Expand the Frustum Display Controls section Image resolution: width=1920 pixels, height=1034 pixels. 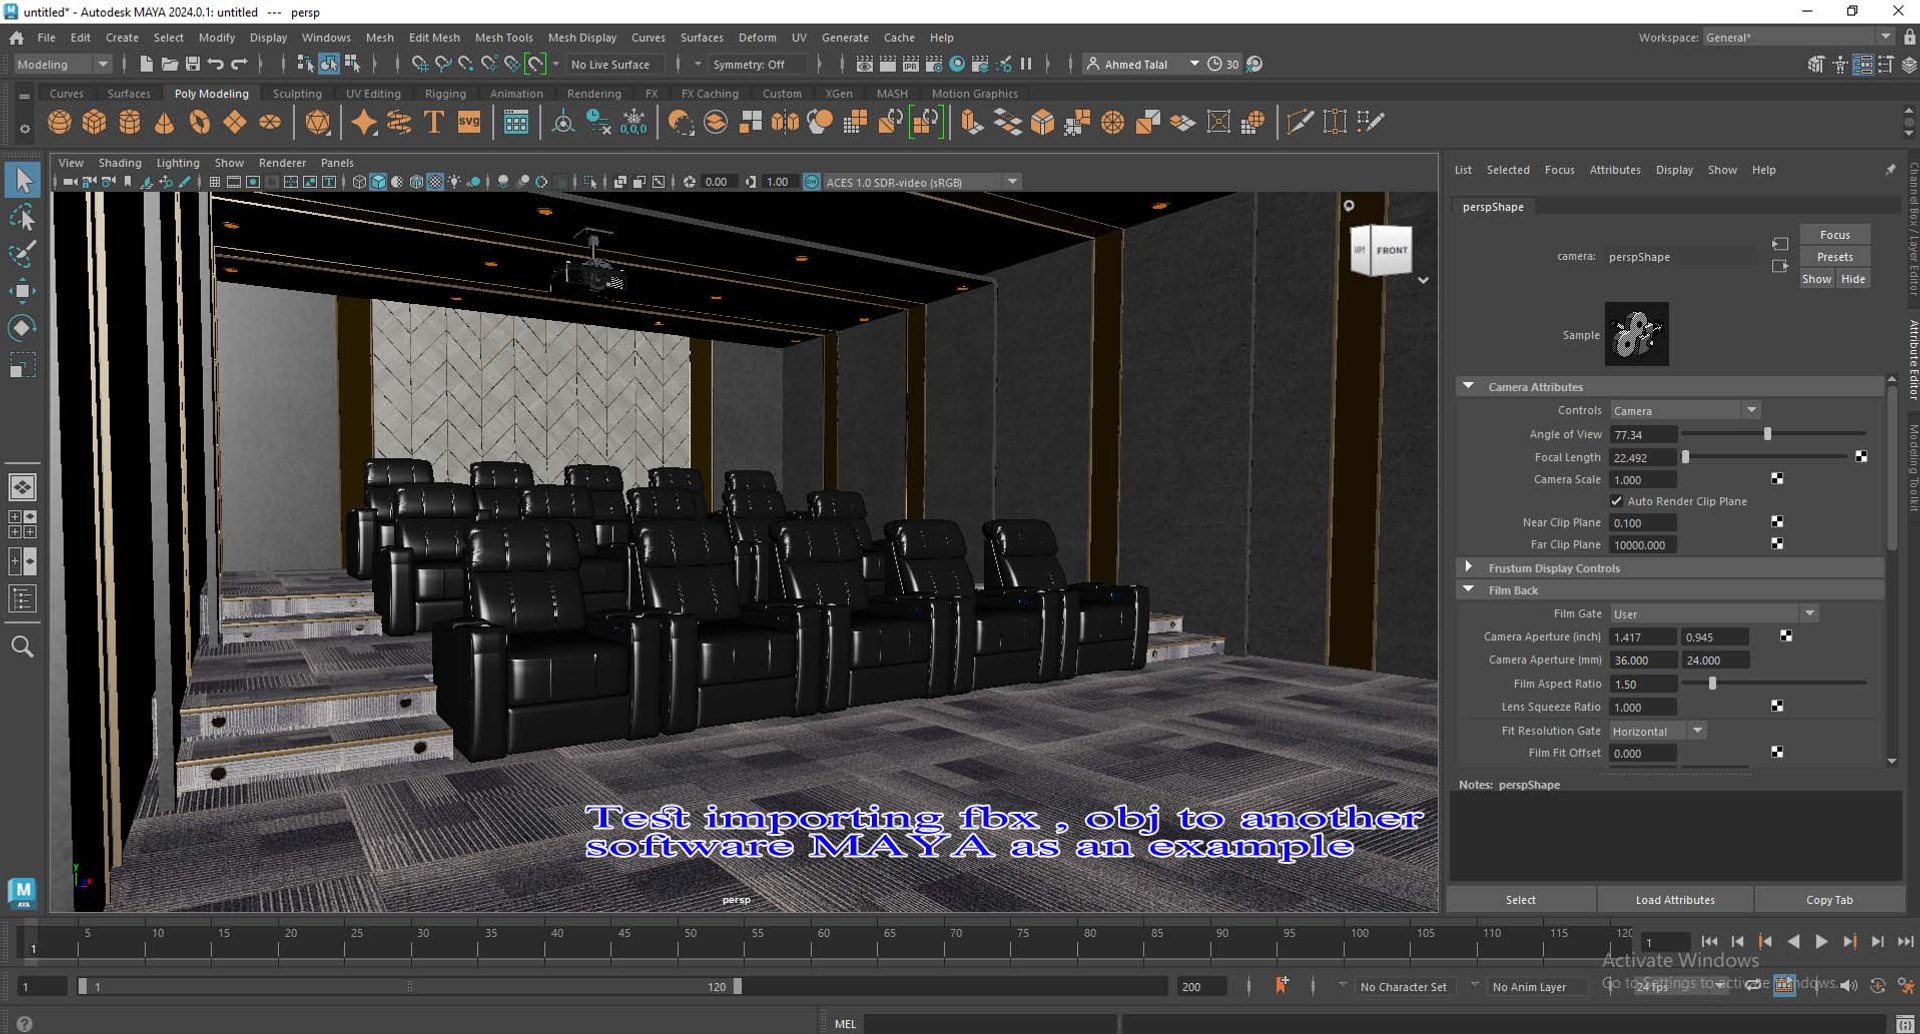click(1468, 567)
